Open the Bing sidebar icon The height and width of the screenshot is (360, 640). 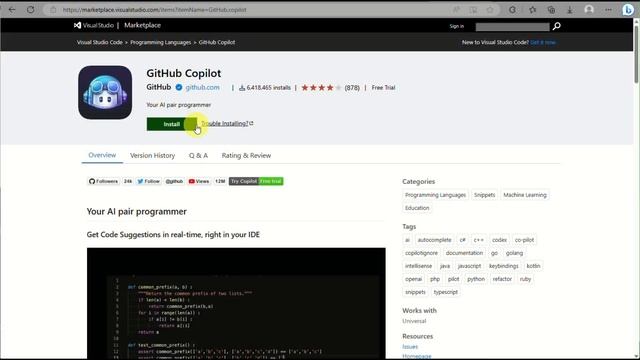[628, 9]
